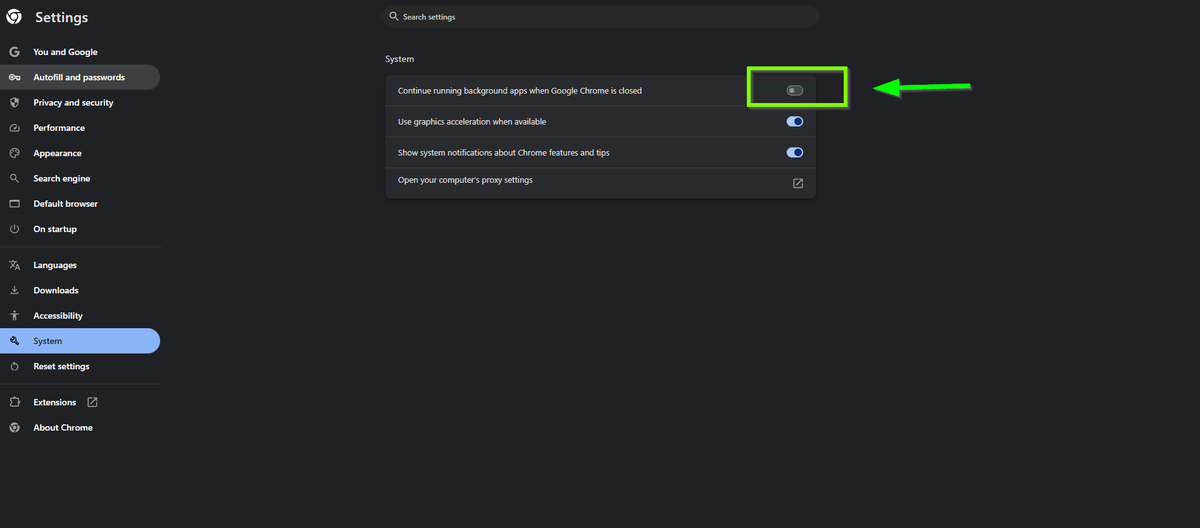Screen dimensions: 1200x528
Task: Click the Settings page title
Action: coord(61,17)
